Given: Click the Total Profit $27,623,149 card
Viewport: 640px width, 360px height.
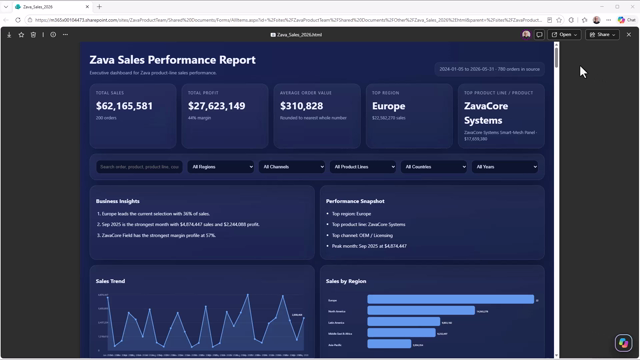Looking at the screenshot, I should (225, 116).
